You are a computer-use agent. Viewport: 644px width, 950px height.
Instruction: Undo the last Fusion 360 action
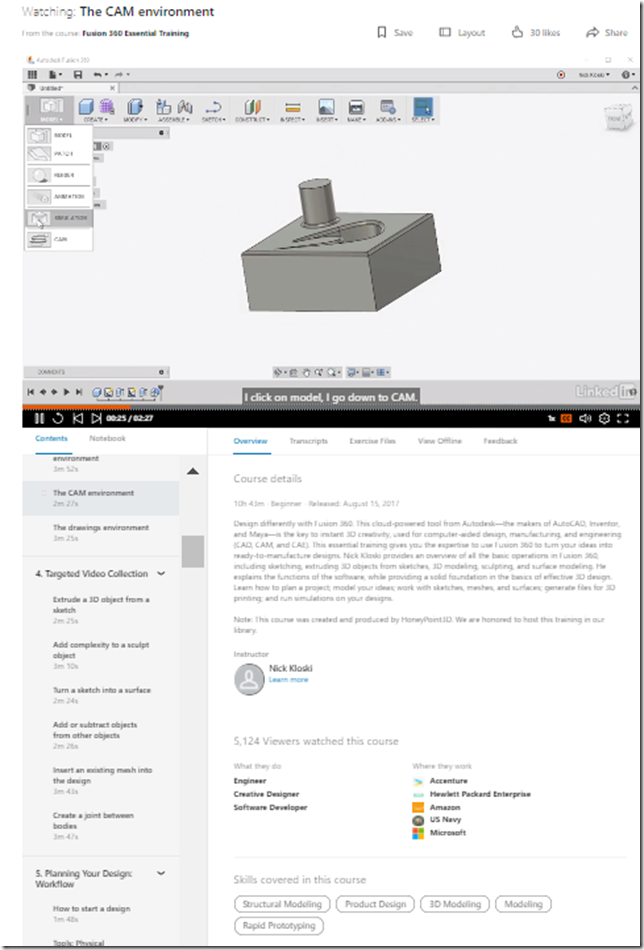100,75
